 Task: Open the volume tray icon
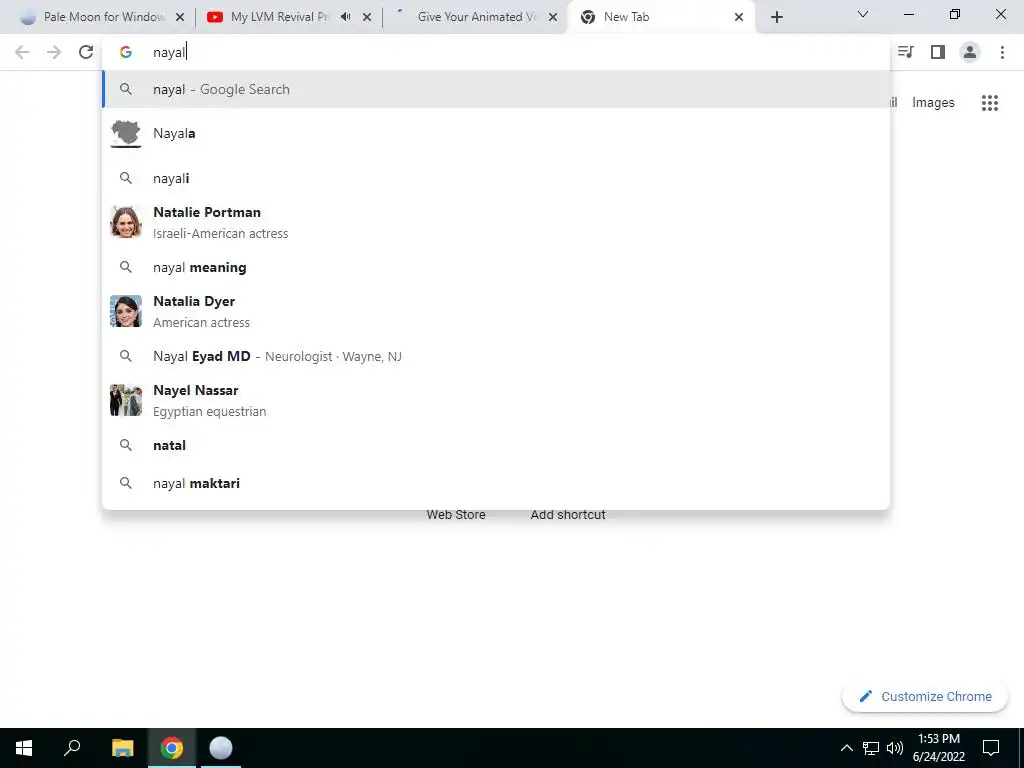895,748
